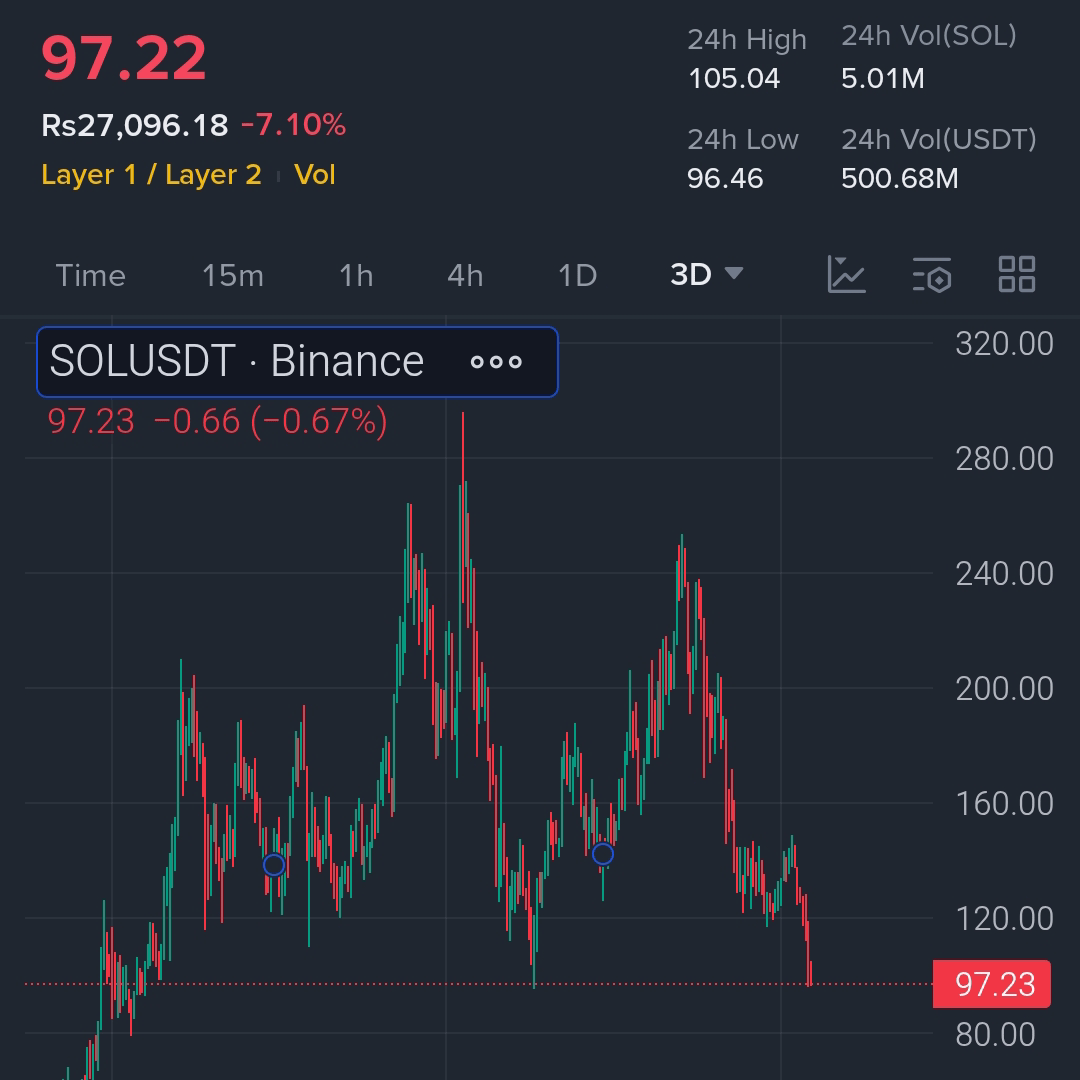Click the 280.00 price axis label
Viewport: 1080px width, 1080px height.
[x=1004, y=459]
